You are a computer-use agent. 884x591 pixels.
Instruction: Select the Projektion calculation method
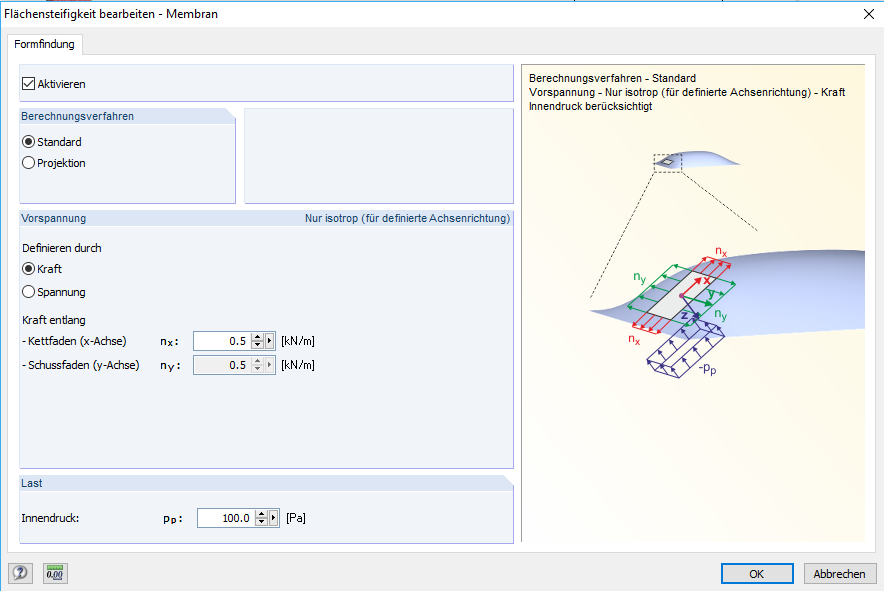coord(30,162)
